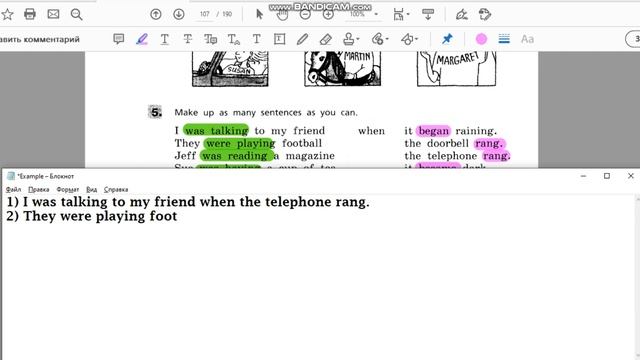The height and width of the screenshot is (360, 640).
Task: Click the scrolling mode icon
Action: click(428, 14)
